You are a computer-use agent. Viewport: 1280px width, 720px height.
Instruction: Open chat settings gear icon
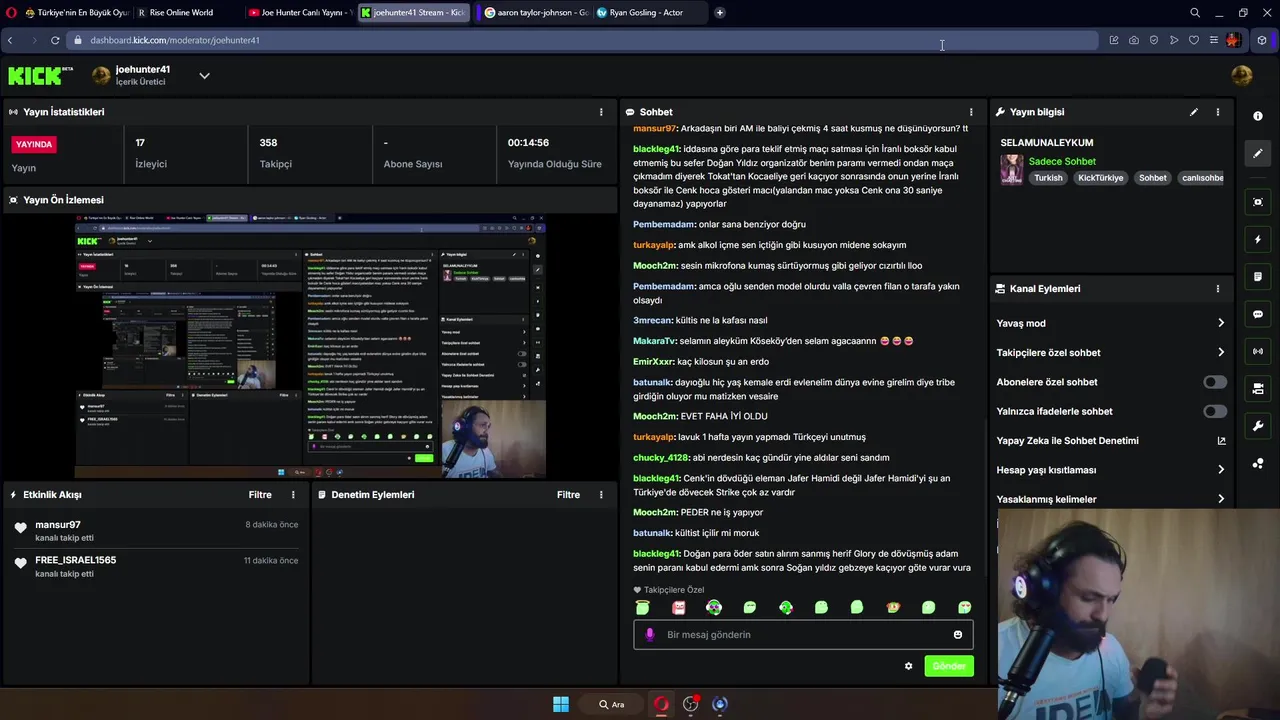[908, 666]
